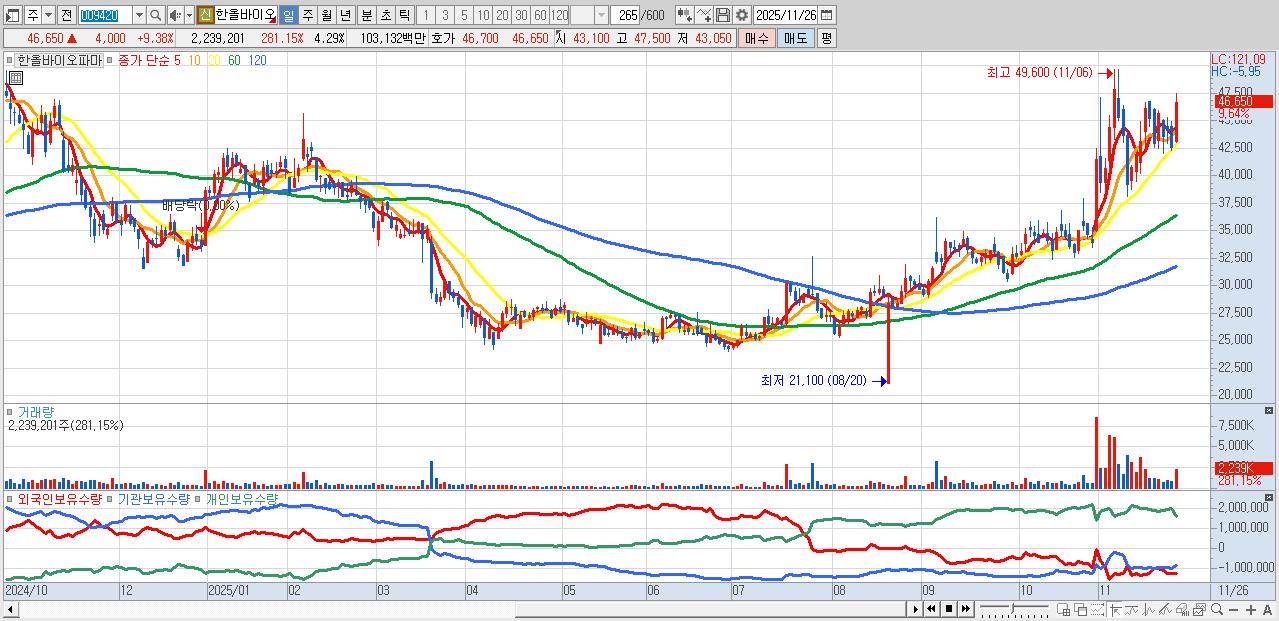This screenshot has height=621, width=1279.
Task: Click the fast-forward button in replay controls
Action: click(x=965, y=609)
